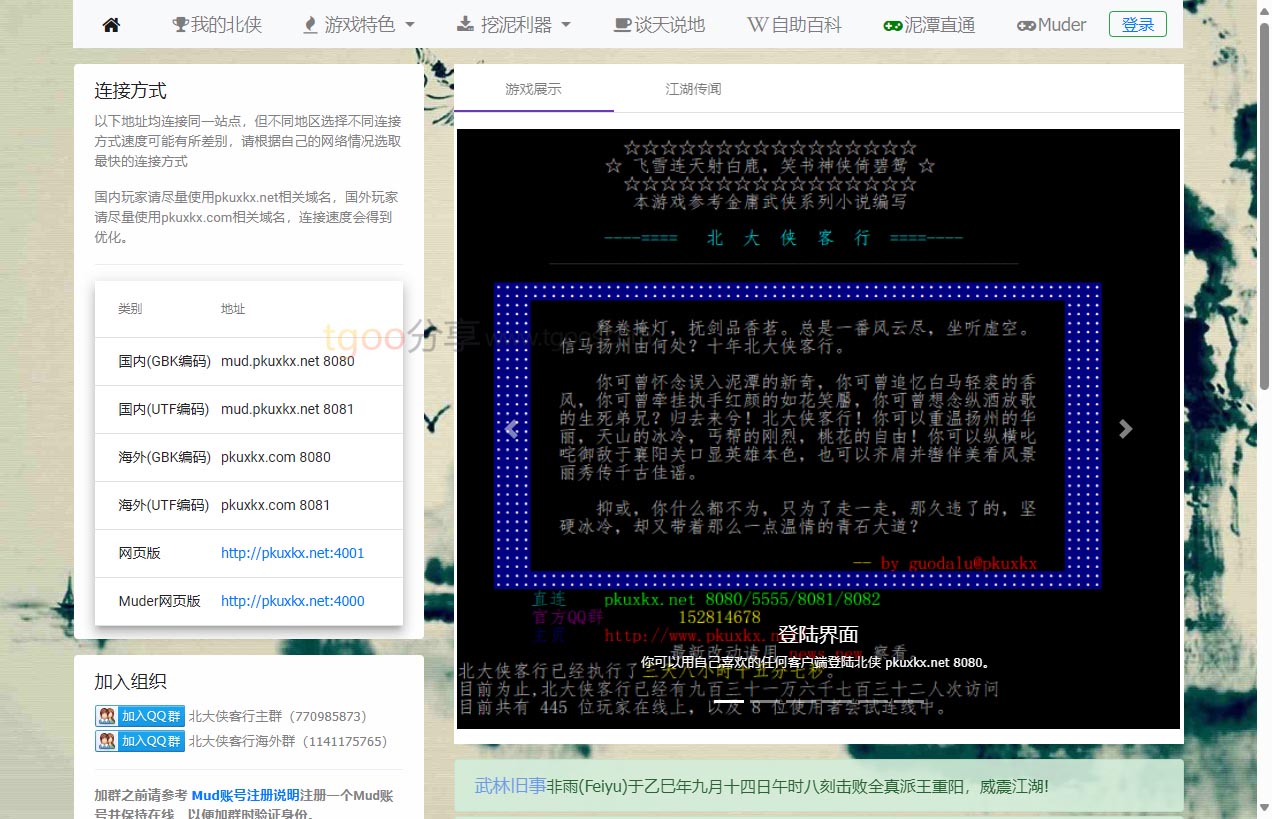Click the 登录 login button
Image resolution: width=1272 pixels, height=819 pixels.
click(1137, 25)
